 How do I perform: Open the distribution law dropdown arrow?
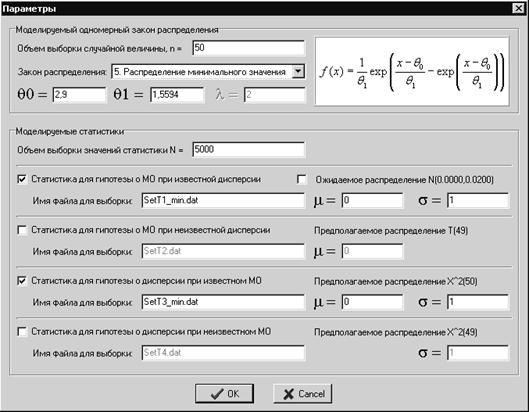pos(298,72)
